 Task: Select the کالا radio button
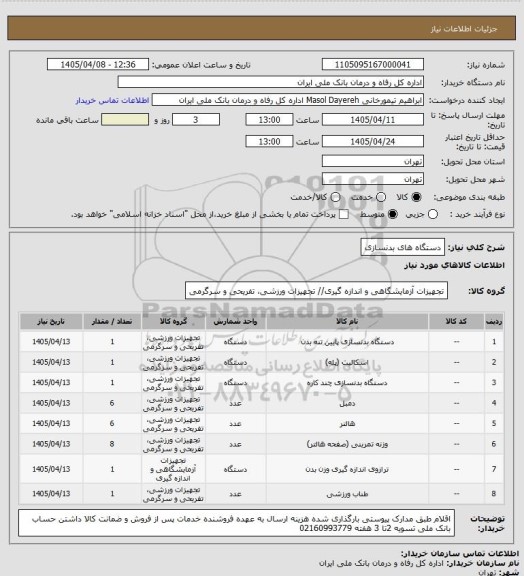416,197
